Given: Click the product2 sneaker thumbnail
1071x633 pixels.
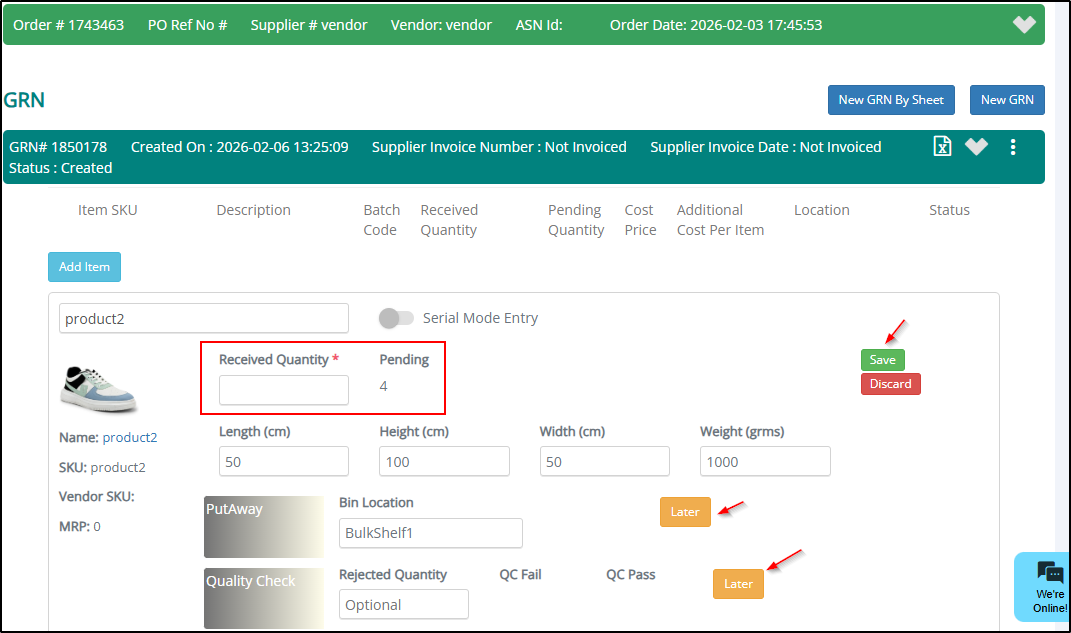Looking at the screenshot, I should tap(99, 390).
